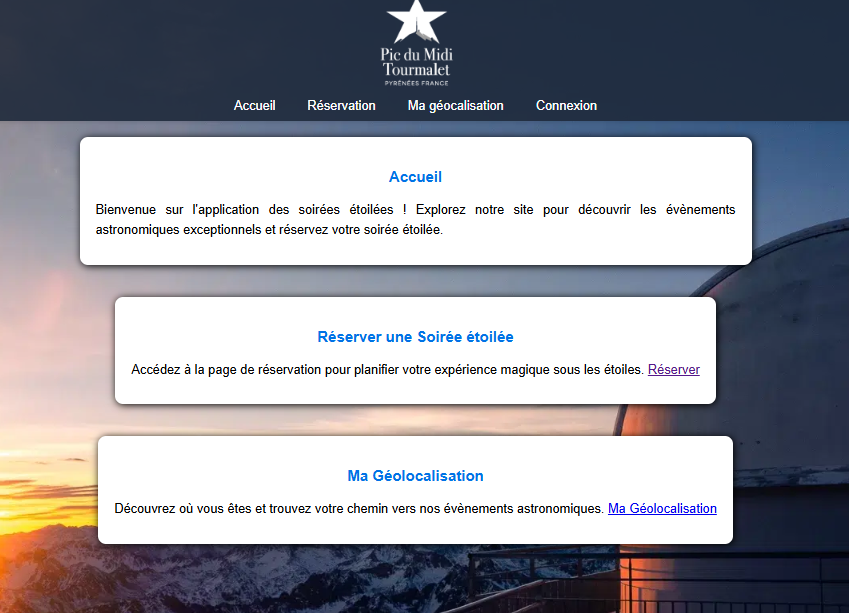The height and width of the screenshot is (613, 849).
Task: Click the blue Ma Géolocalisation card heading
Action: point(415,476)
